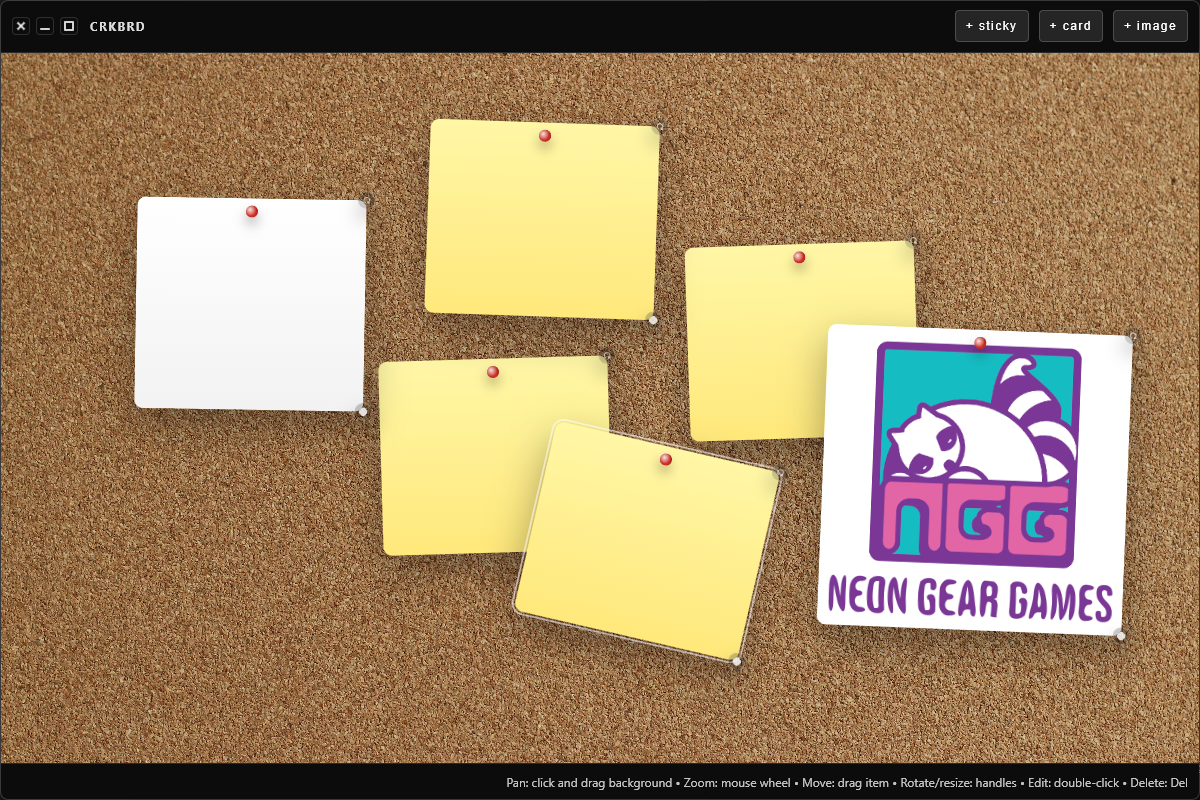1200x800 pixels.
Task: Close the CRKBRD window
Action: (21, 26)
